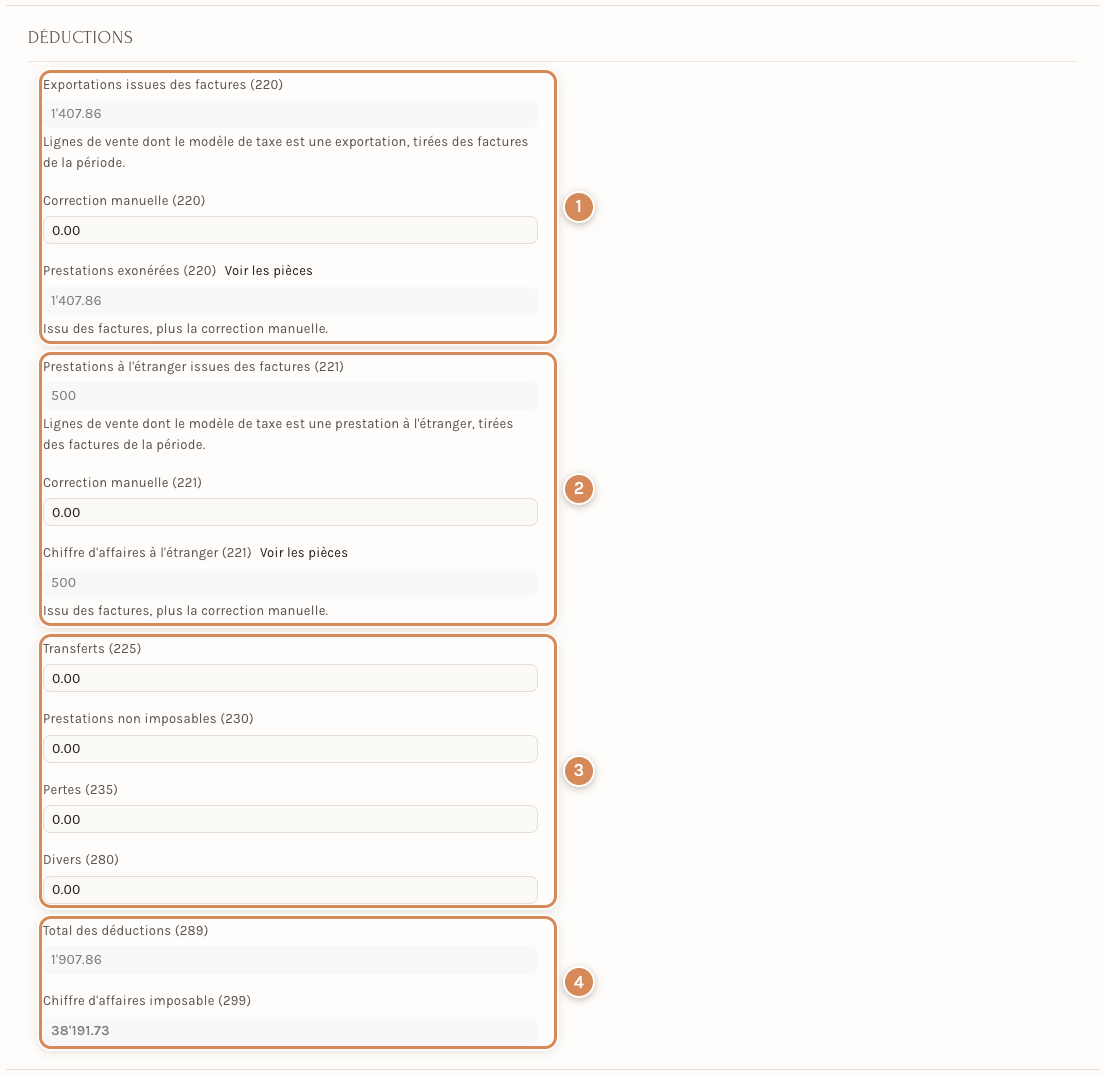The image size is (1106, 1076).
Task: Click the DÉDUCTIONS section heading
Action: click(x=80, y=37)
